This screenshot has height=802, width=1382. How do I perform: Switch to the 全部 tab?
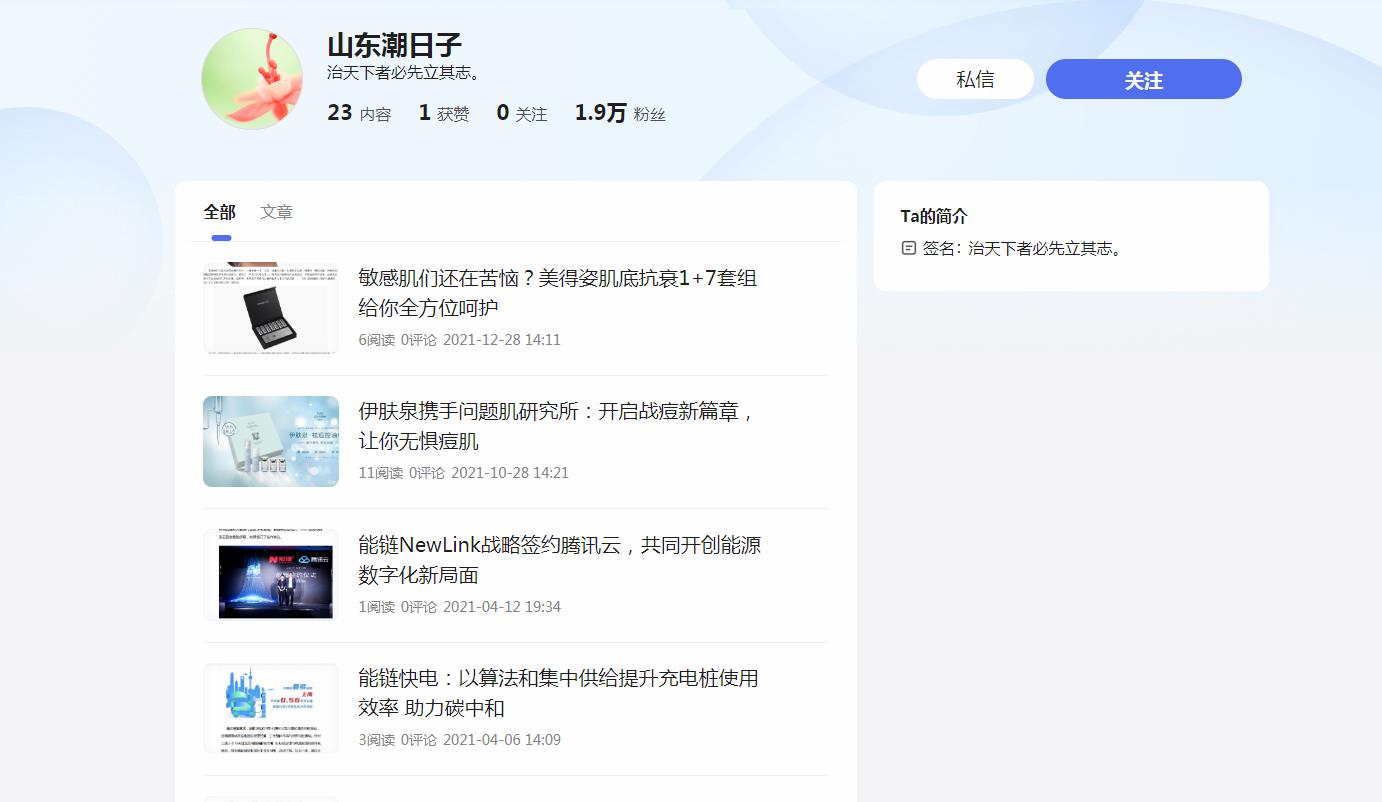tap(220, 212)
